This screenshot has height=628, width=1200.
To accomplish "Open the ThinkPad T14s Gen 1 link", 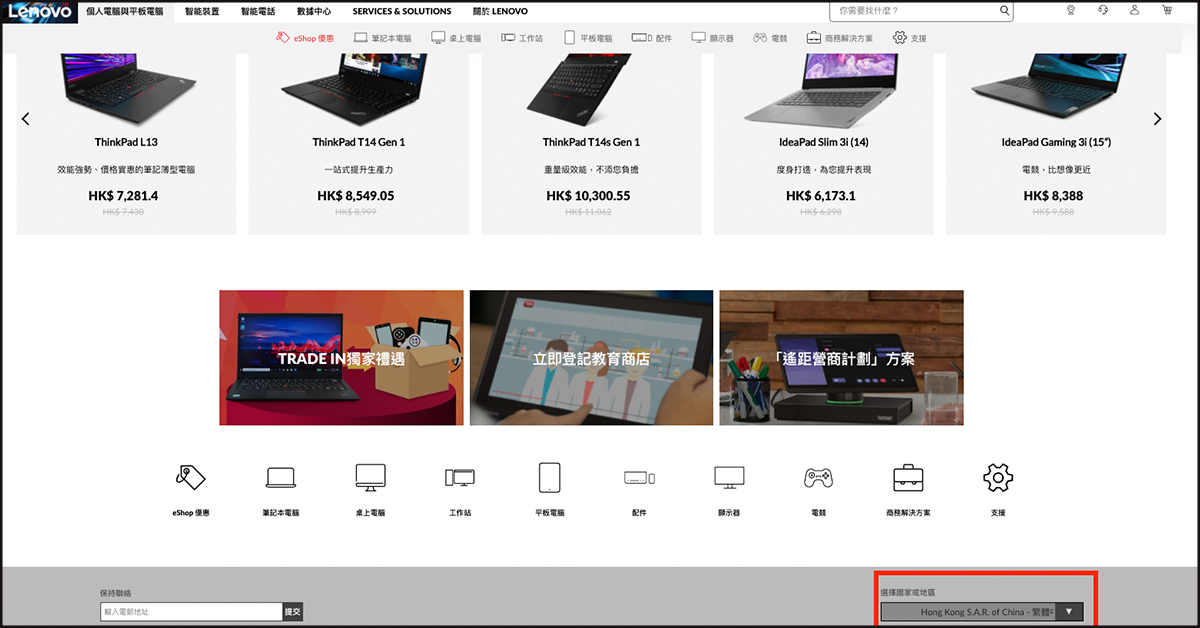I will (591, 142).
